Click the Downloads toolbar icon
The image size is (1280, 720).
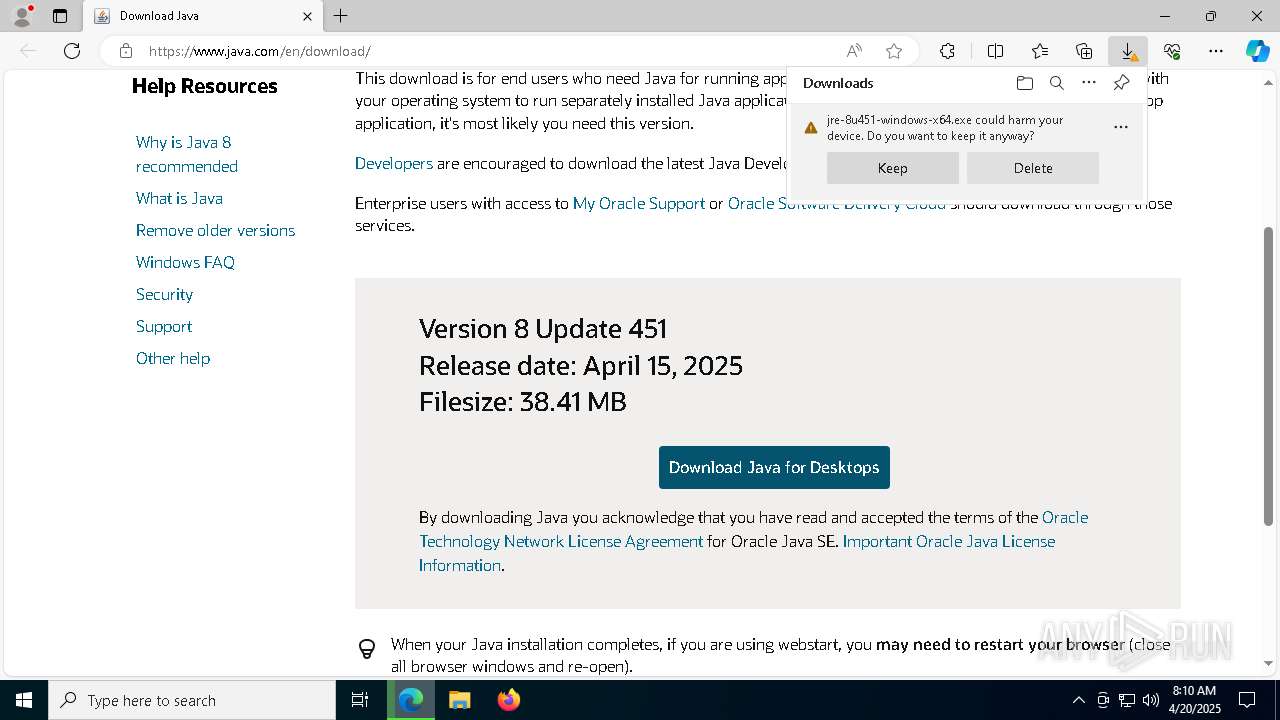[1128, 51]
